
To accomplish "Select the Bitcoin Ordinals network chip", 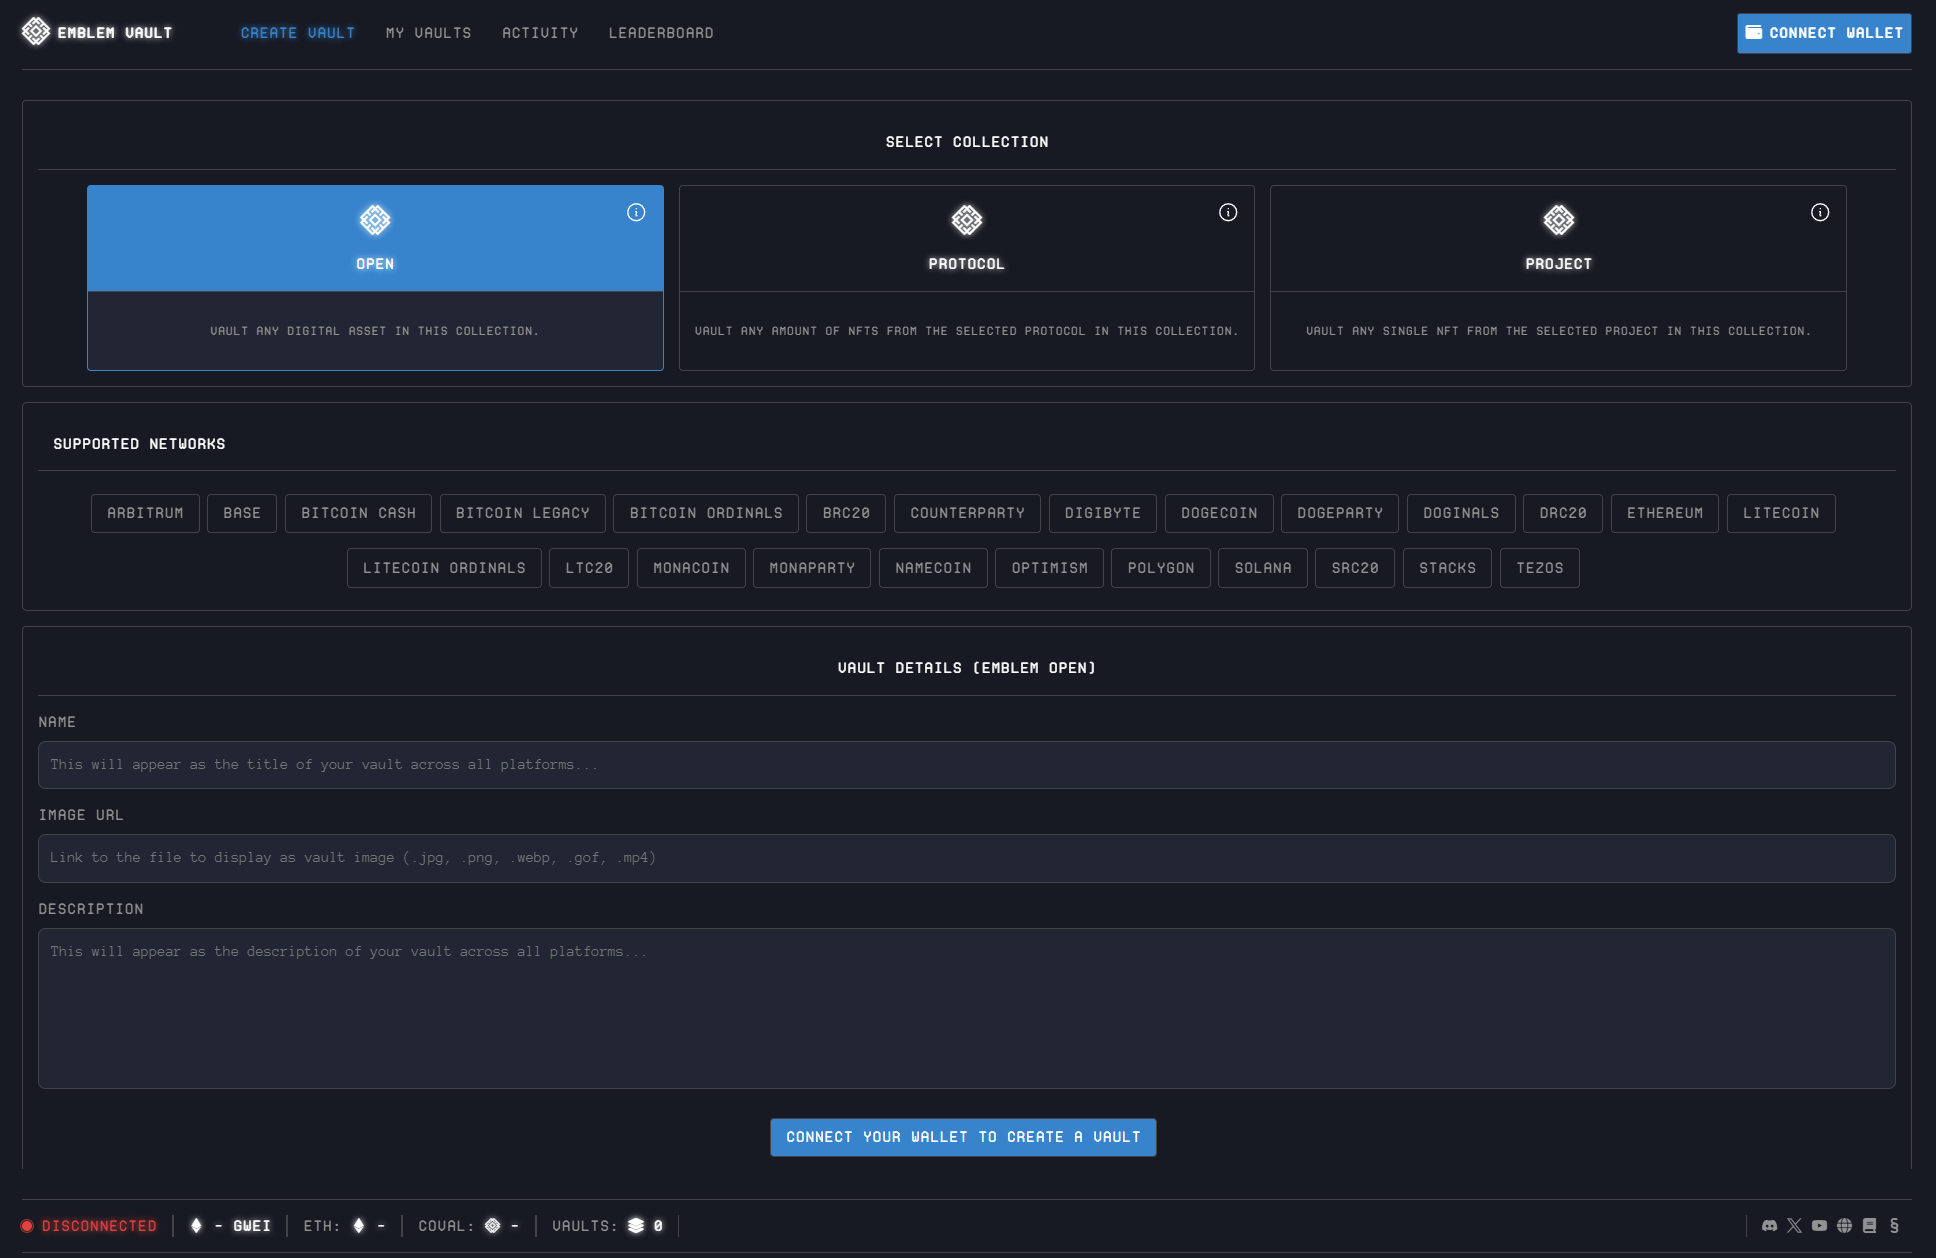I will point(706,513).
